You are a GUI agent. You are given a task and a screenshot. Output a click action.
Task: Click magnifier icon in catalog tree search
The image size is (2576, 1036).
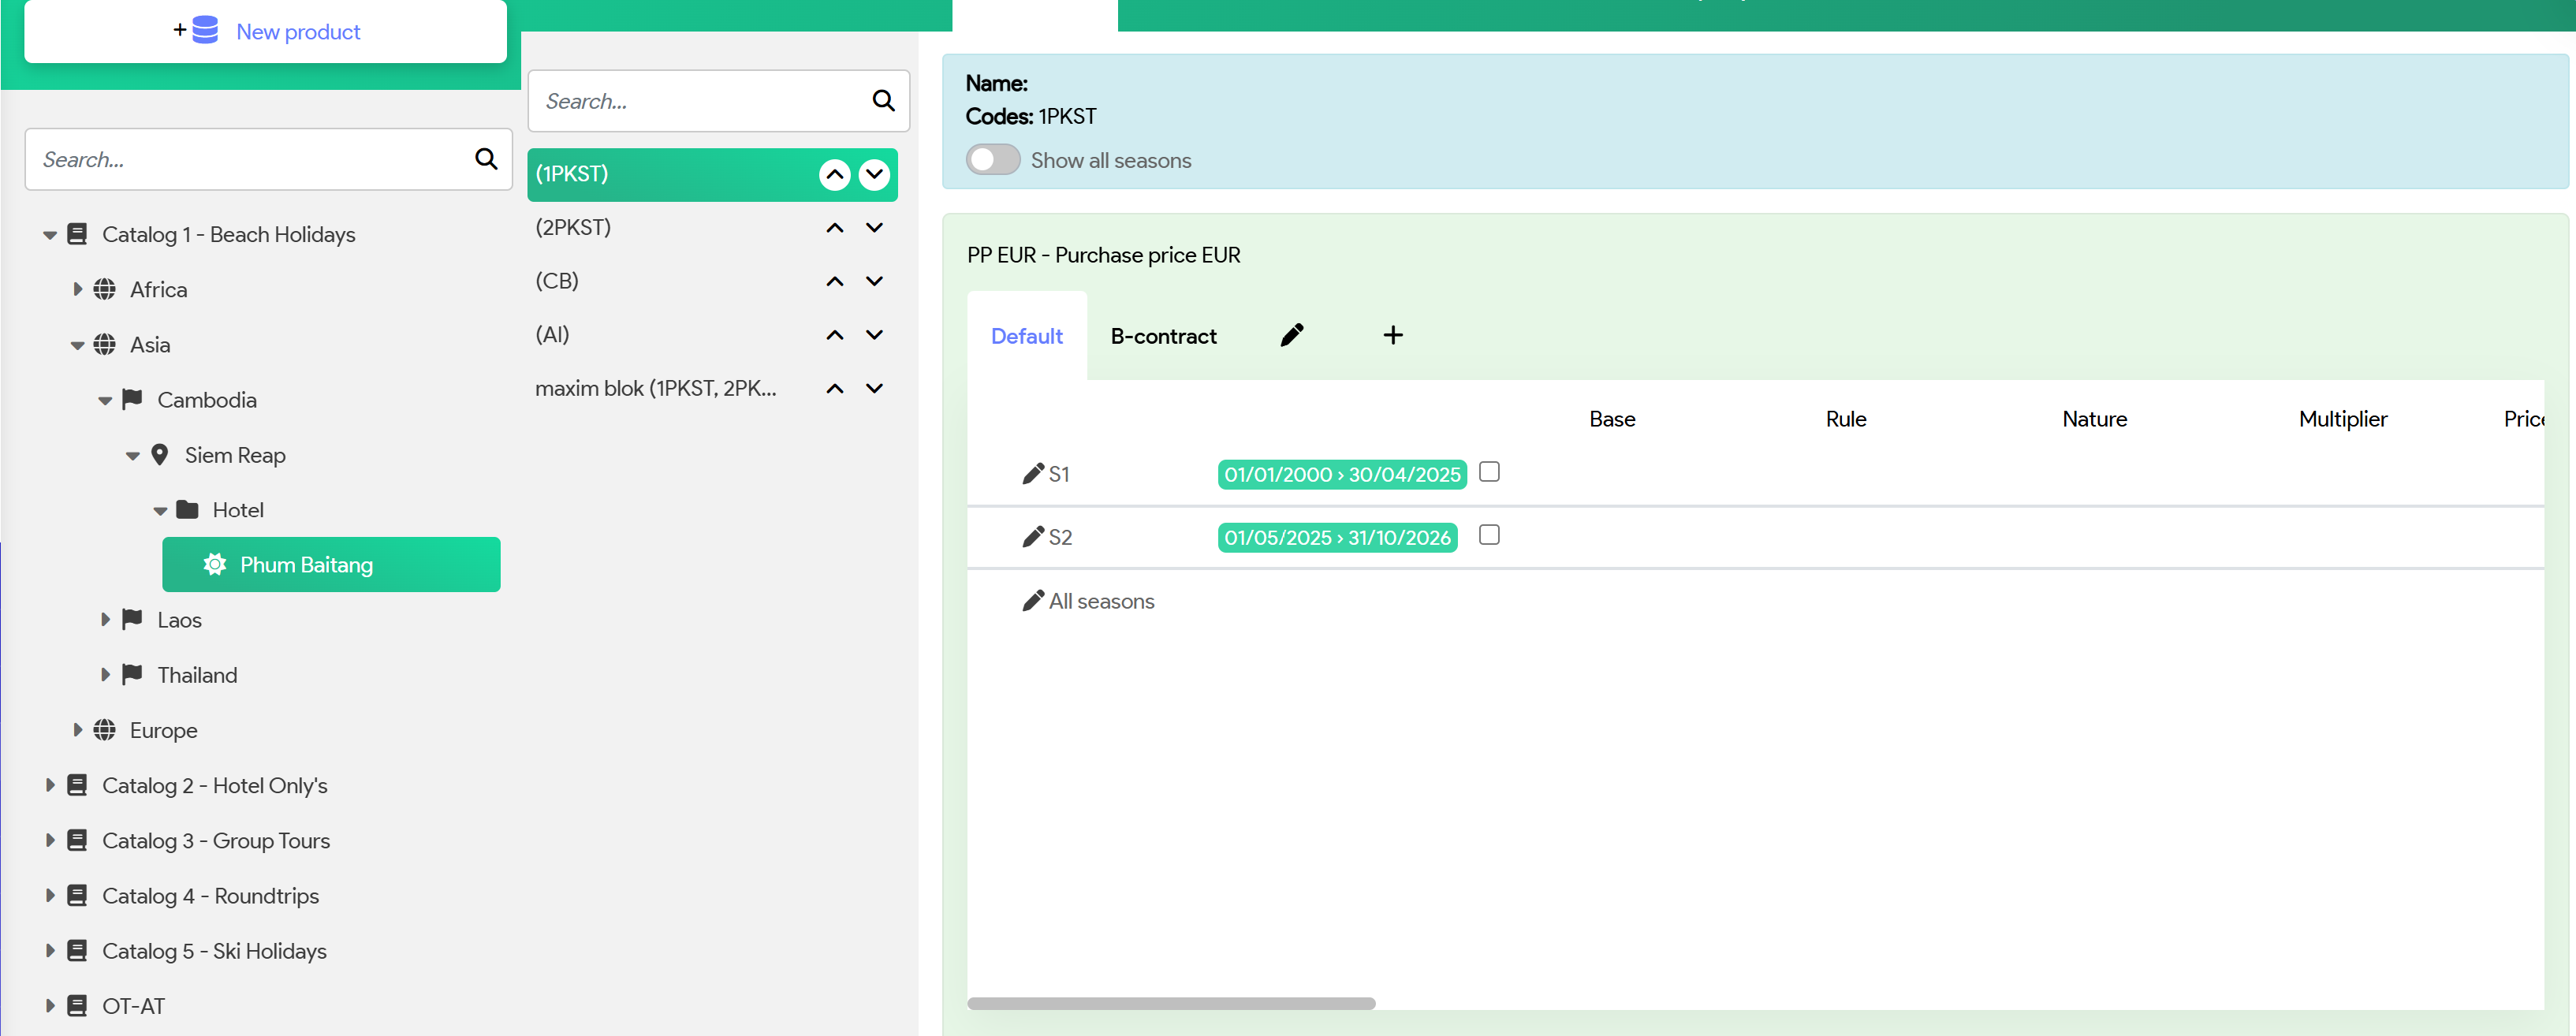click(486, 159)
